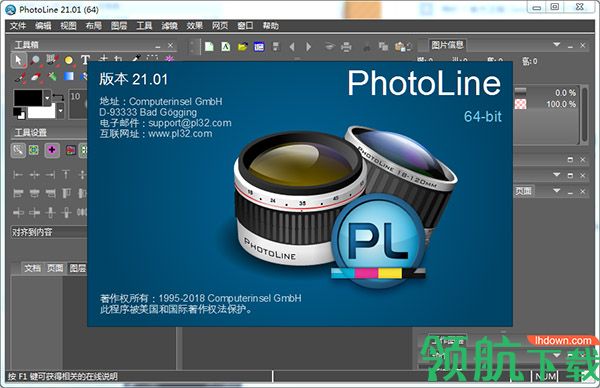Image resolution: width=600 pixels, height=388 pixels.
Task: Open the 图片信息 panel menu arrow
Action: [556, 45]
